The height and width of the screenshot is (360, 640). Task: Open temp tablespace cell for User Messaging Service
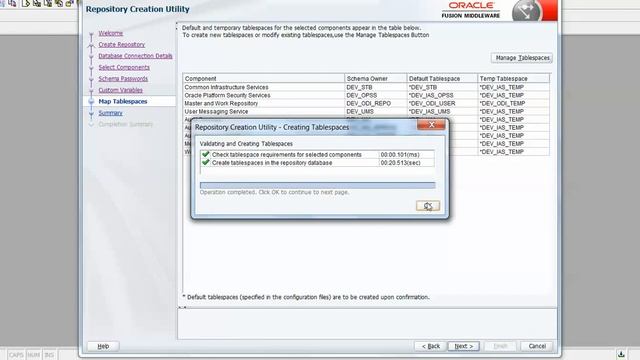tap(513, 111)
